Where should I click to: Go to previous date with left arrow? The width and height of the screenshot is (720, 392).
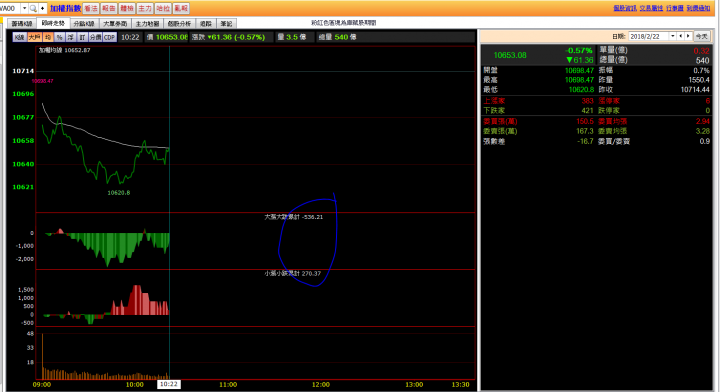pos(681,36)
